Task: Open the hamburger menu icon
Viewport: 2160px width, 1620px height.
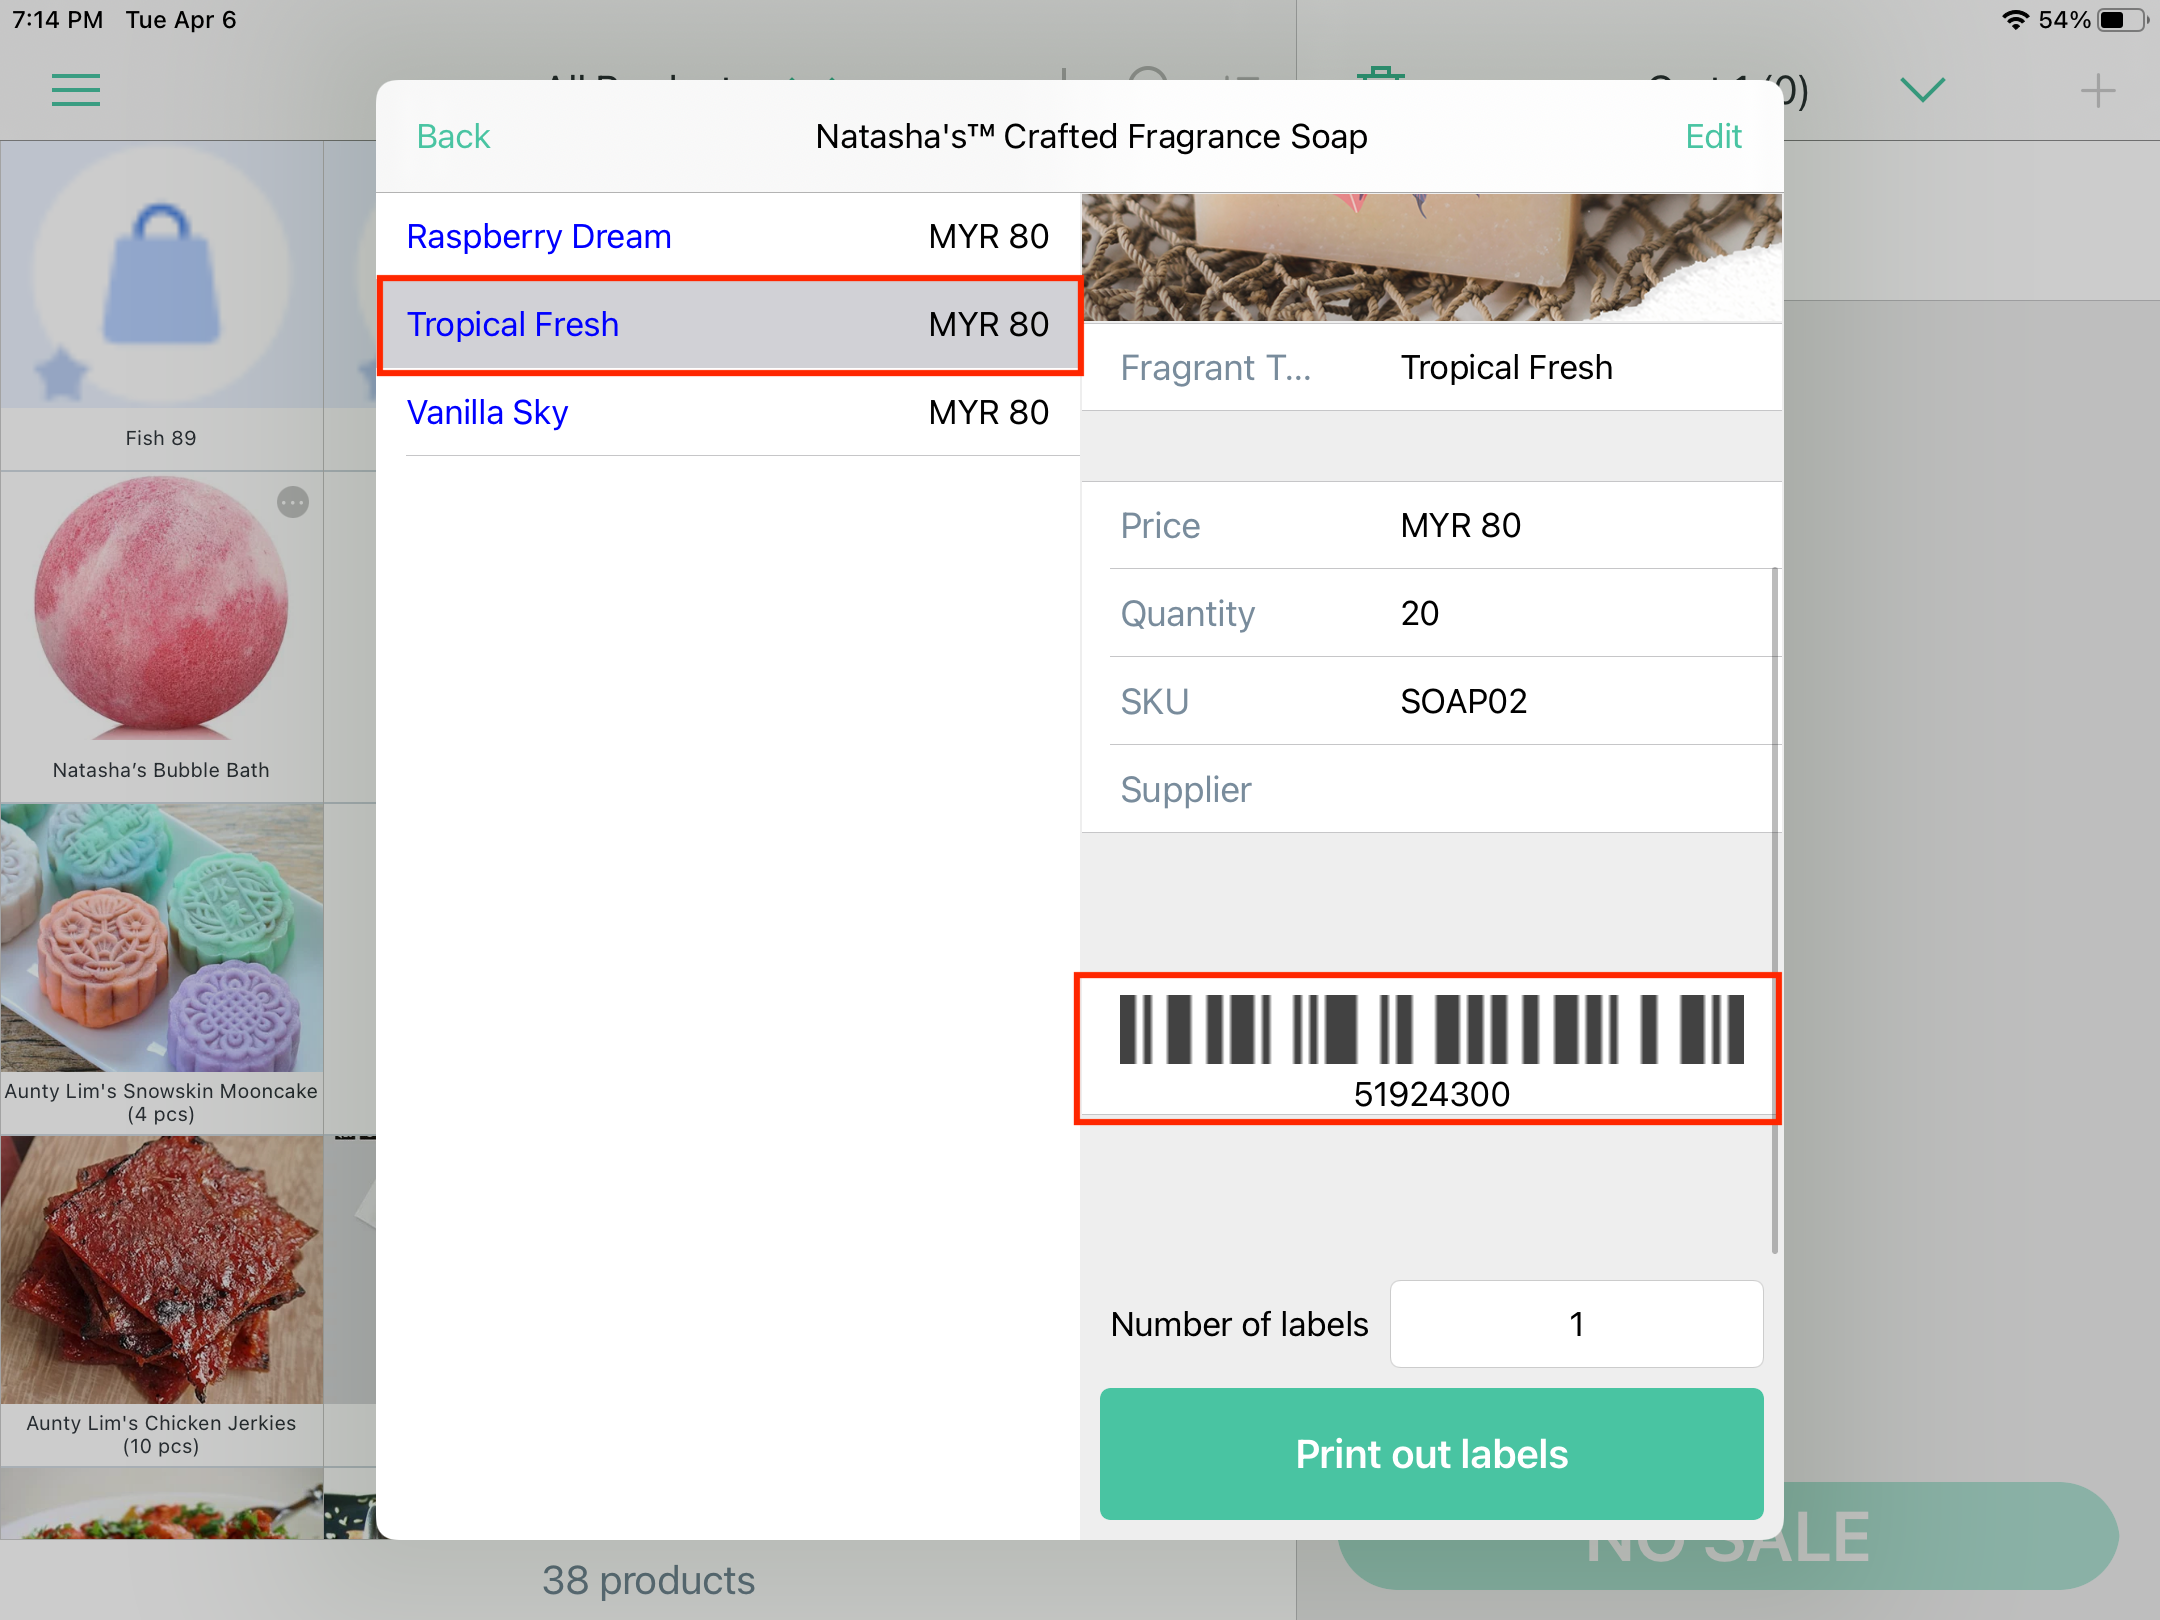Action: point(76,90)
